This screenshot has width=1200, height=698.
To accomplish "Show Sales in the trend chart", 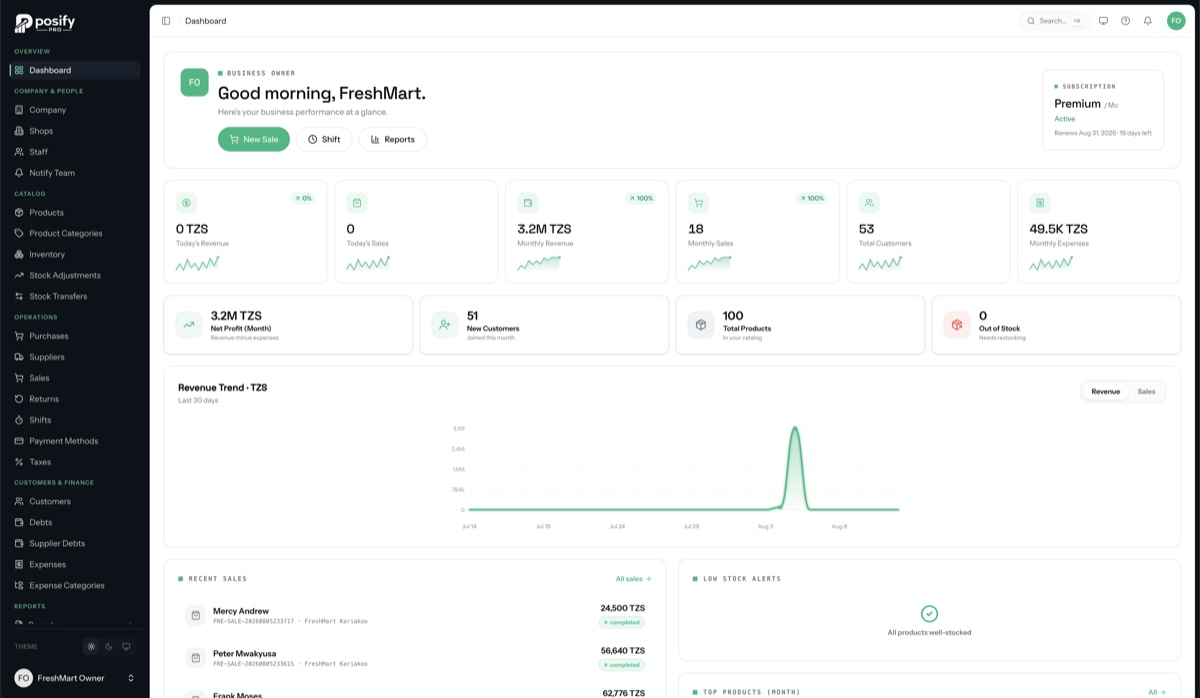I will click(1146, 392).
